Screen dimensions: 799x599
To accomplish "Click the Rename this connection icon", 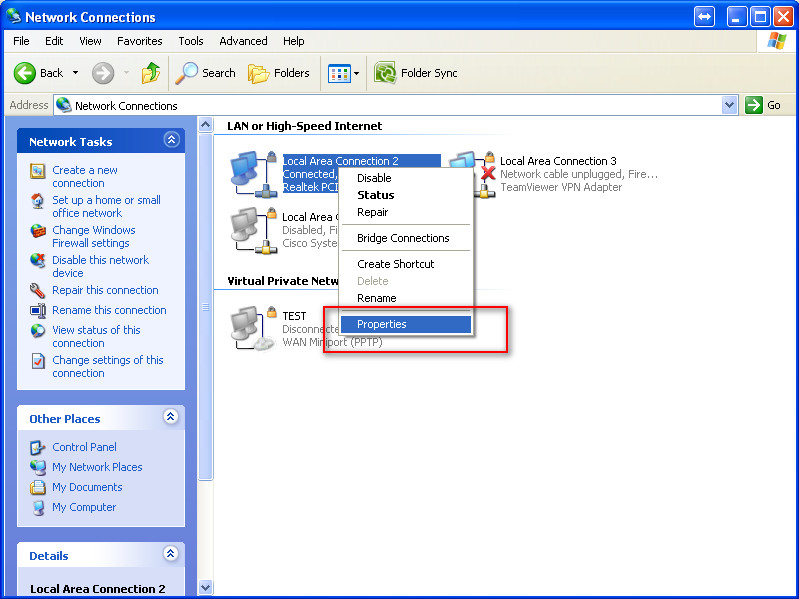I will pyautogui.click(x=38, y=310).
